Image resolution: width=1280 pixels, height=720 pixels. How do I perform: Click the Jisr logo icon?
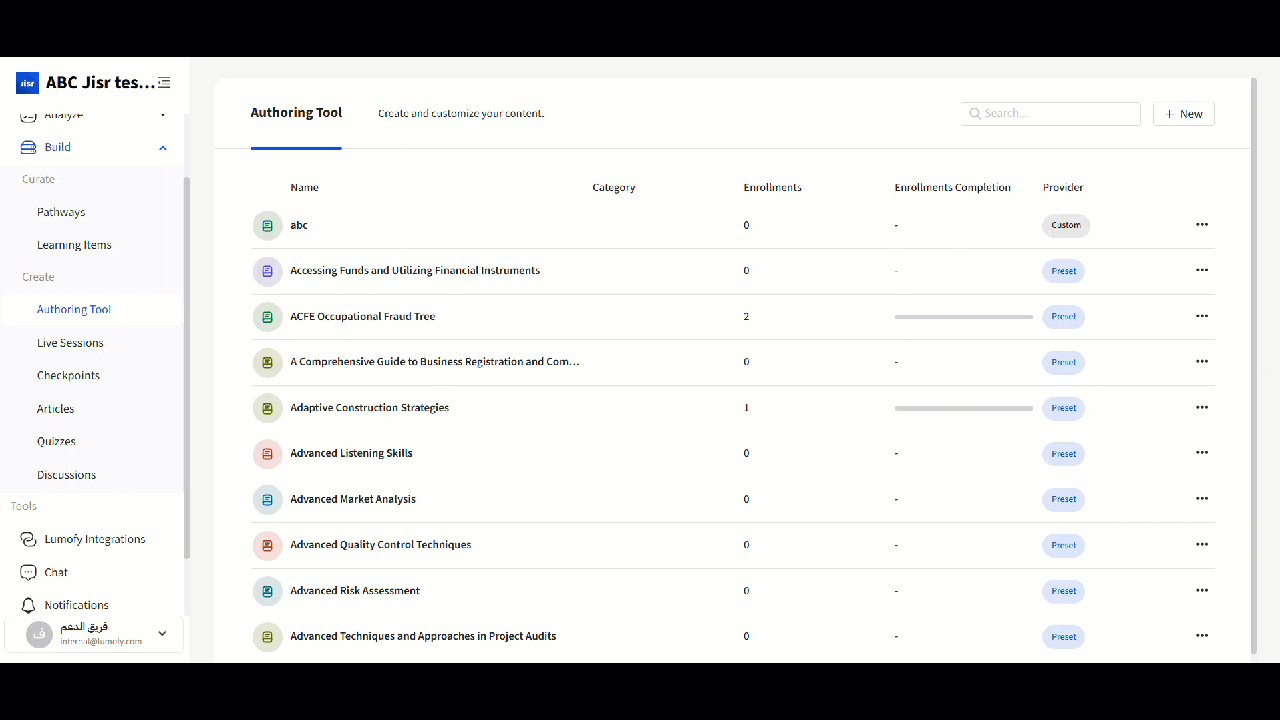pyautogui.click(x=27, y=83)
